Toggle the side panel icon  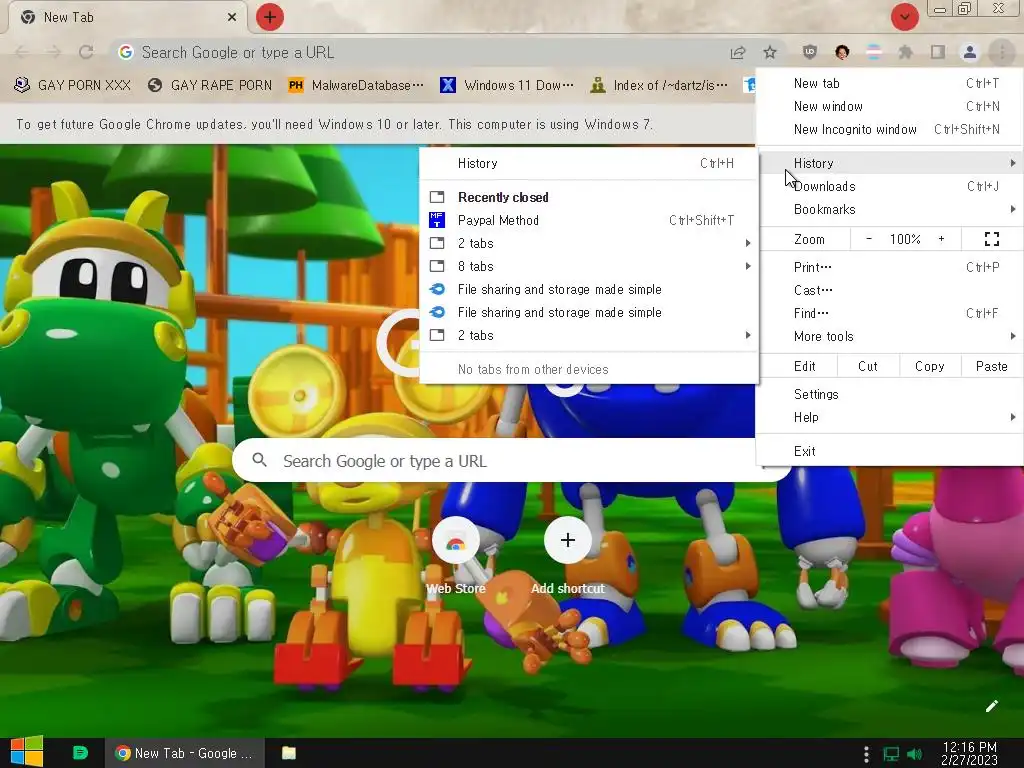tap(938, 52)
